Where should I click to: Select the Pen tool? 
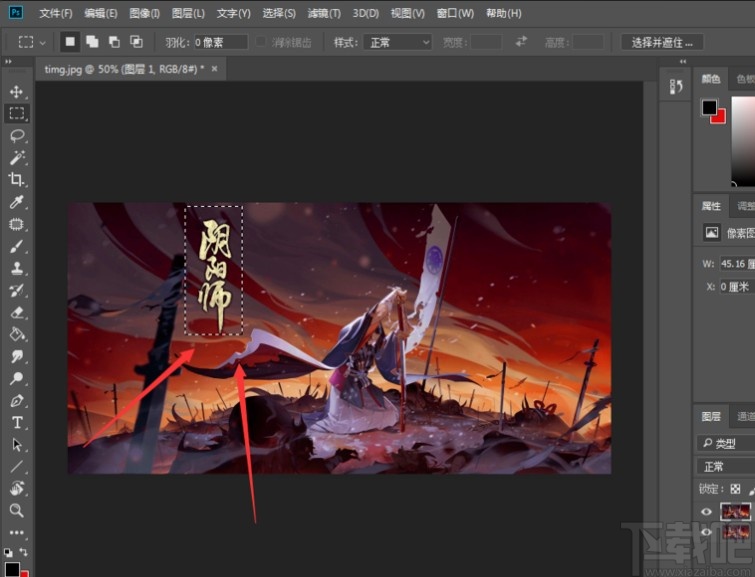tap(17, 401)
